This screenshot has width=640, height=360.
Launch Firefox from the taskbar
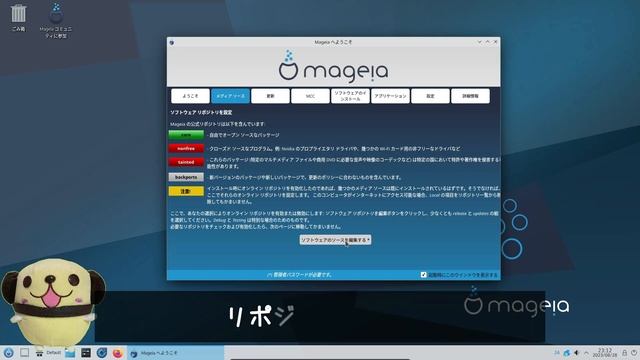(x=118, y=353)
